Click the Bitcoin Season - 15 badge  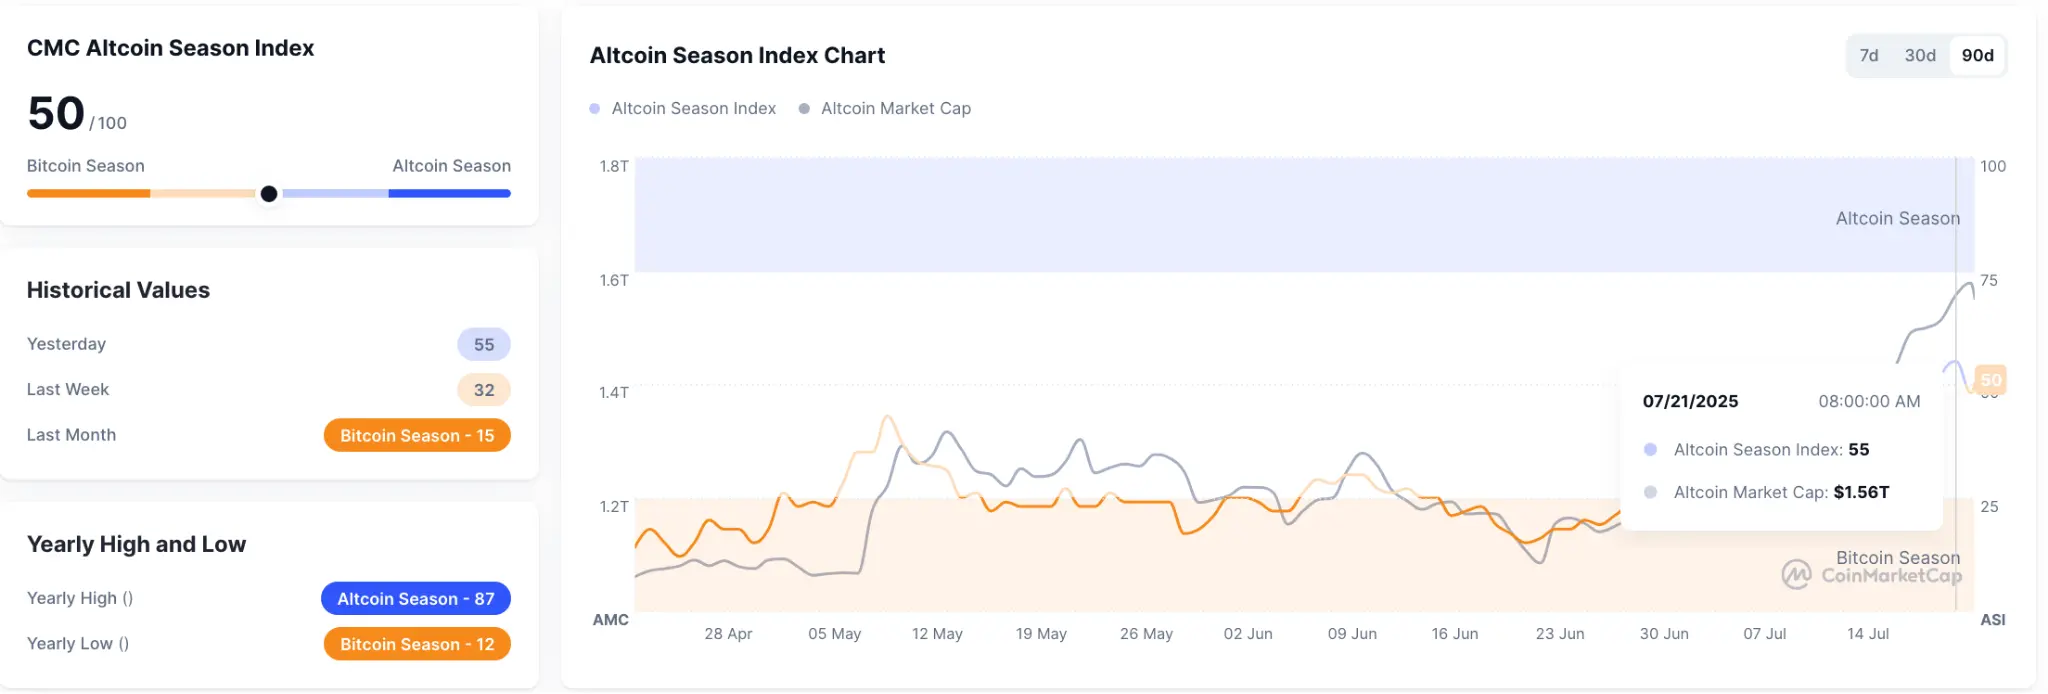417,436
